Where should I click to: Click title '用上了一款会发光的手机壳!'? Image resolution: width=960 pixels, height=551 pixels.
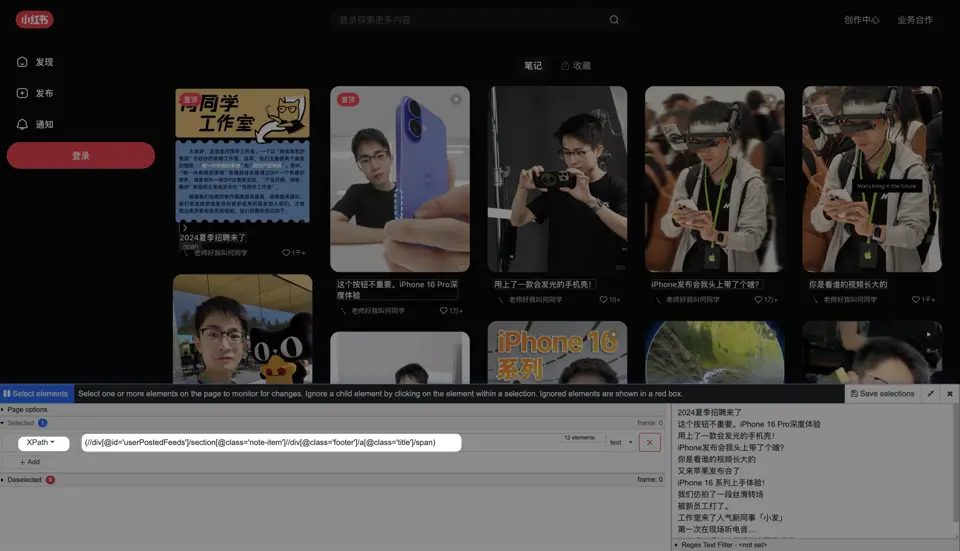542,285
